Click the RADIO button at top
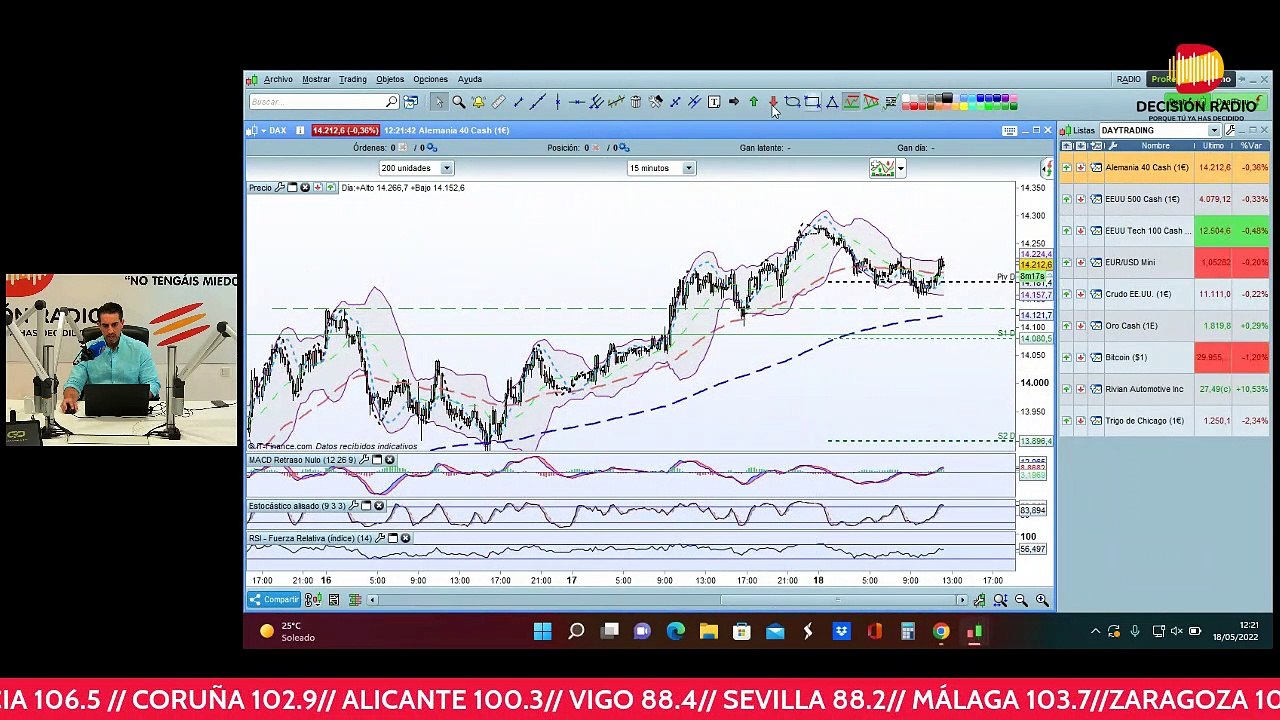The height and width of the screenshot is (720, 1280). [x=1128, y=79]
